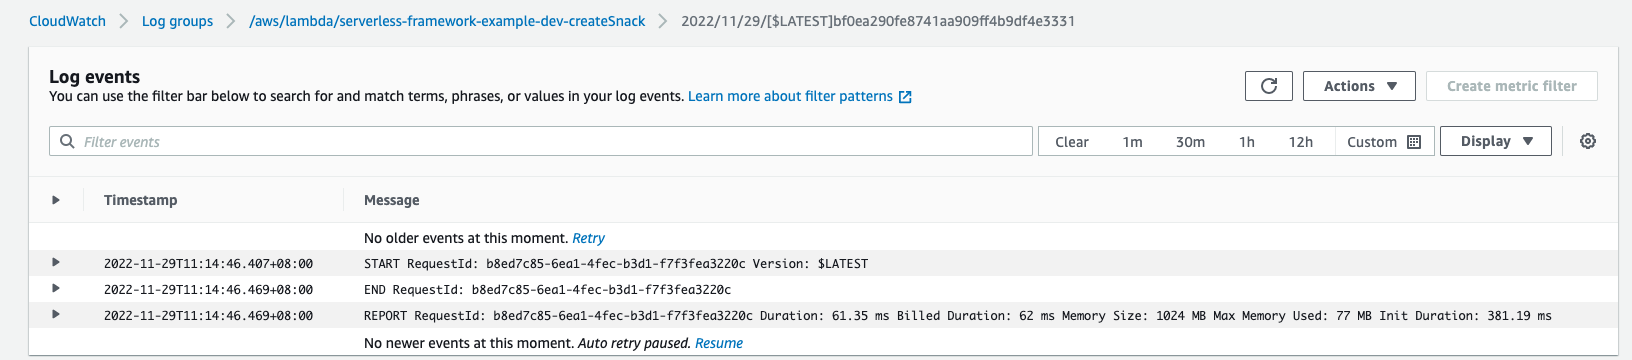Click the Create metric filter button
Viewport: 1632px width, 360px height.
[1512, 86]
